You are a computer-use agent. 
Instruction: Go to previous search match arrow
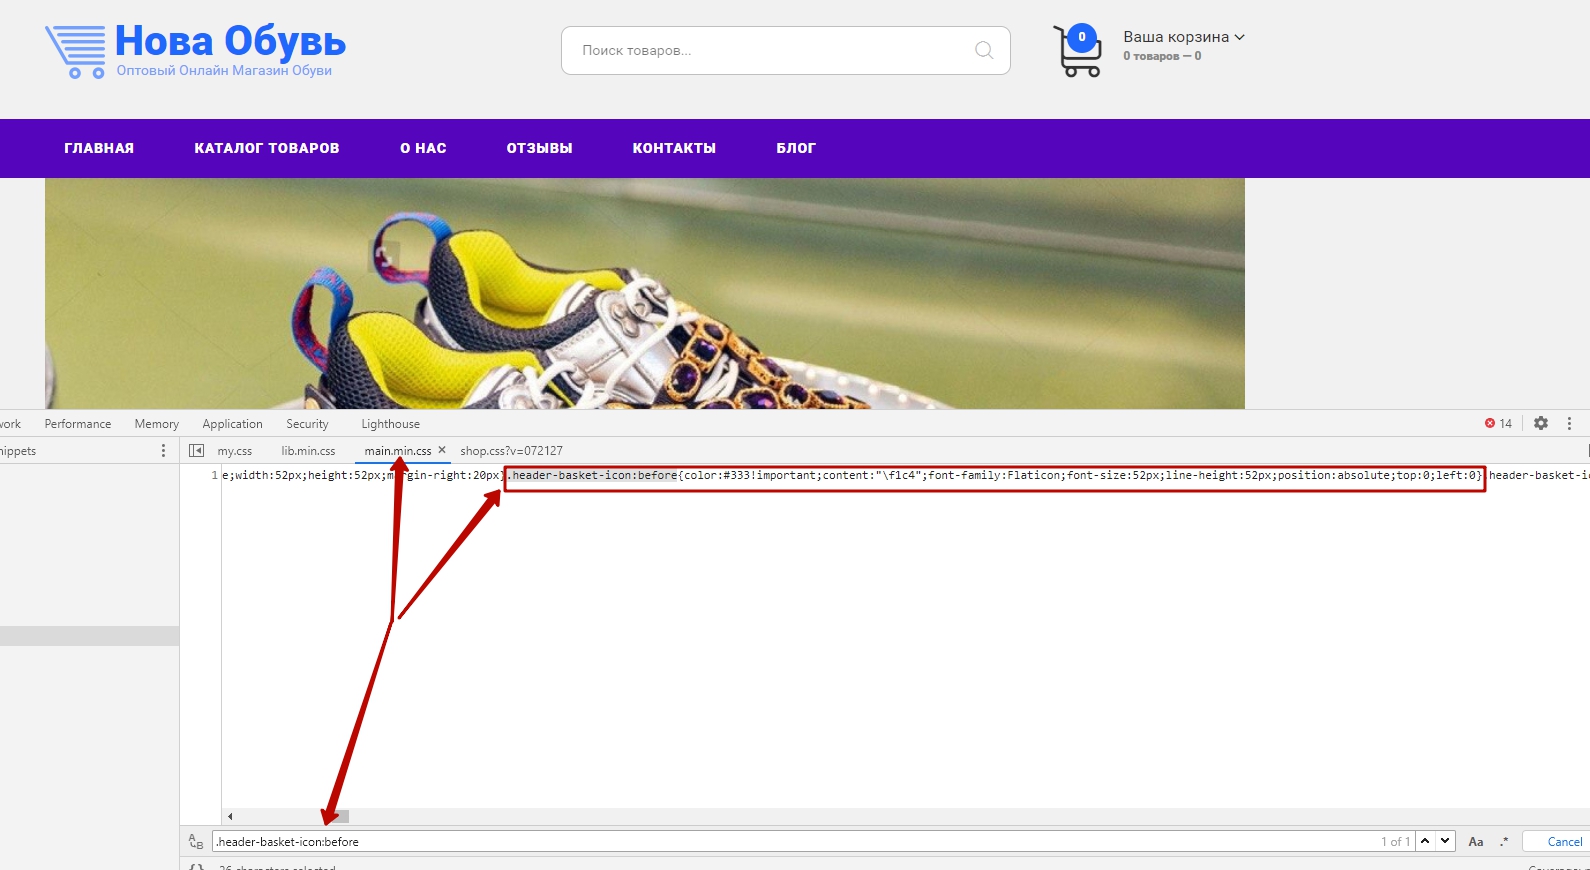[x=1425, y=841]
